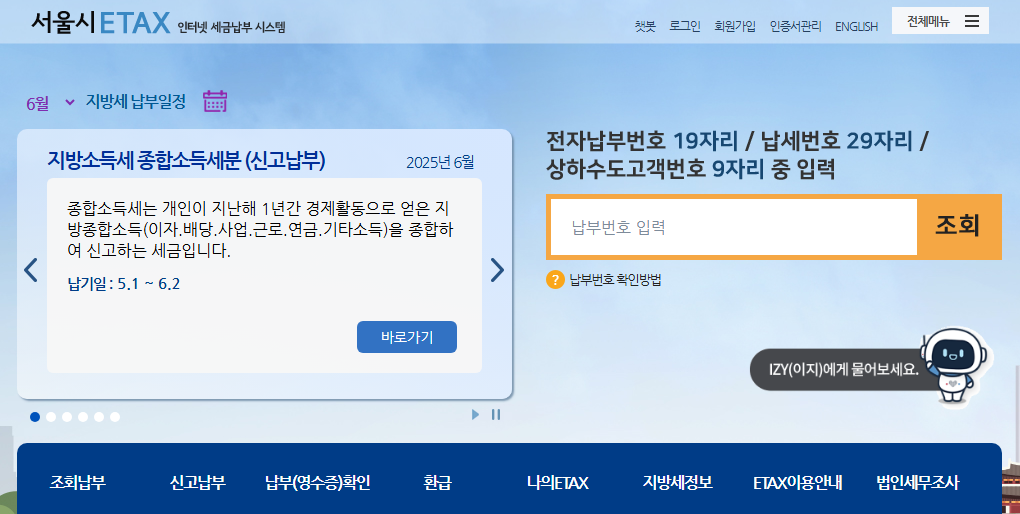This screenshot has height=514, width=1020.
Task: Click the 지방세 납부일정 heading
Action: point(136,101)
